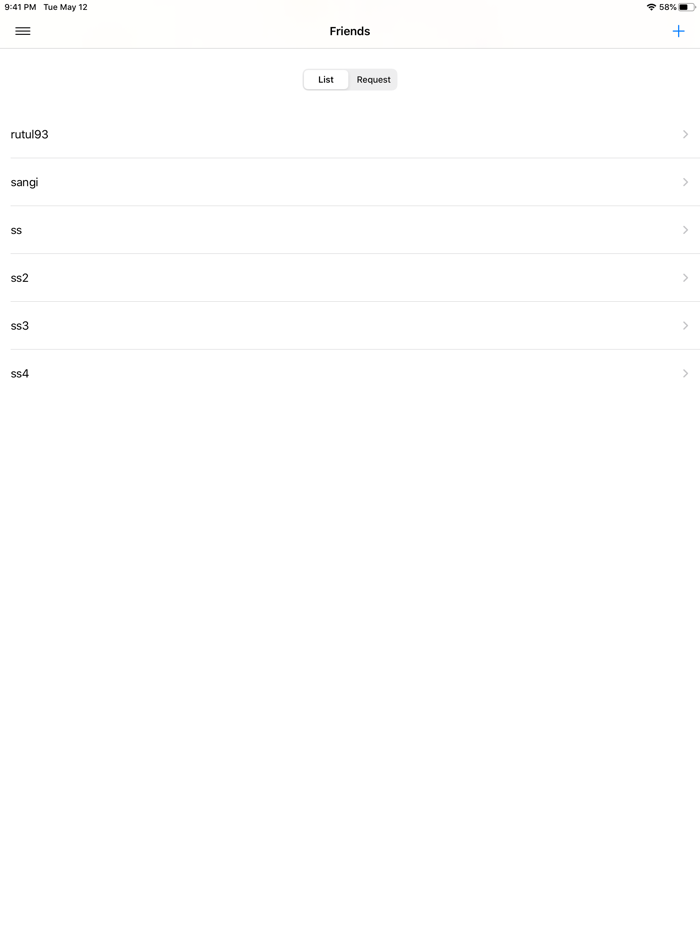Open the hamburger side menu
Screen dimensions: 700x934
click(23, 31)
